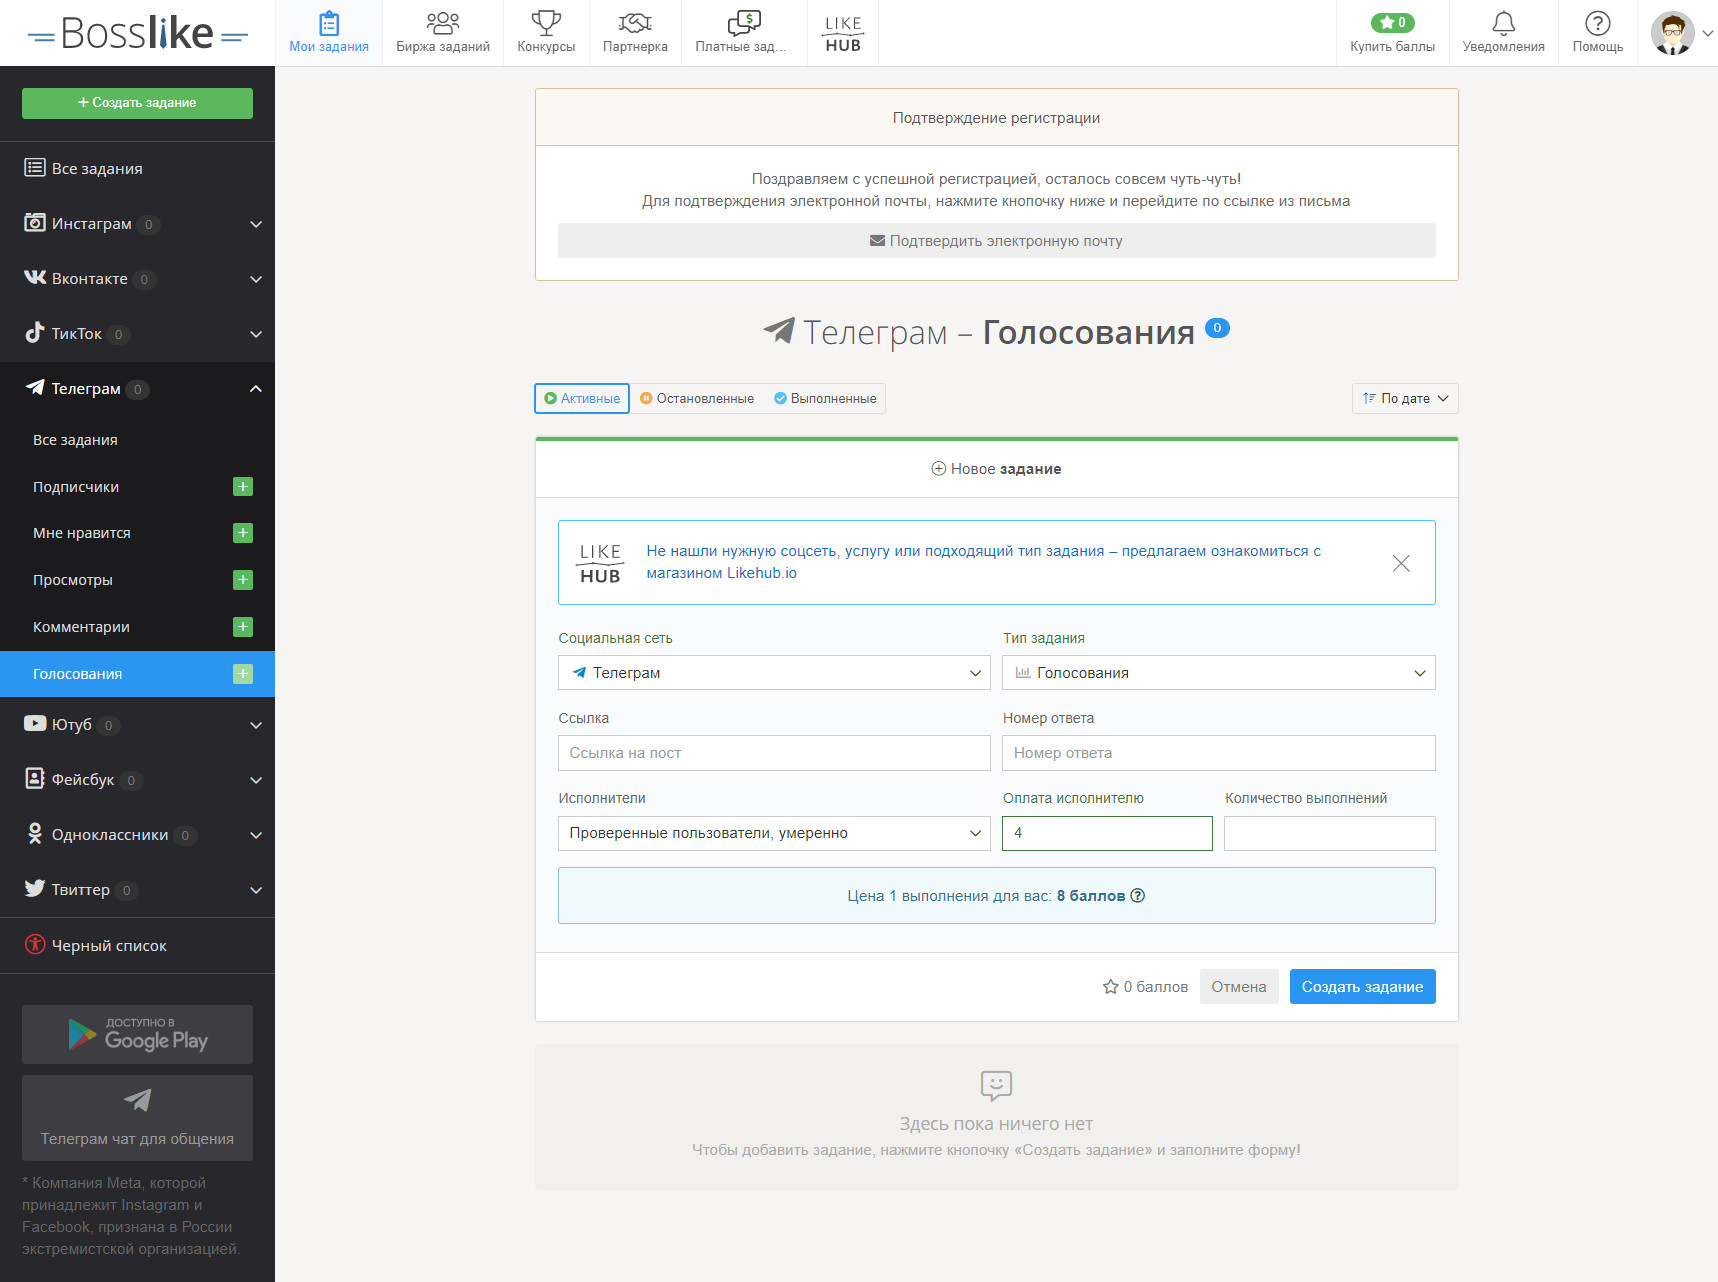Add a new Подписчики task with plus
Image resolution: width=1718 pixels, height=1282 pixels.
[243, 487]
